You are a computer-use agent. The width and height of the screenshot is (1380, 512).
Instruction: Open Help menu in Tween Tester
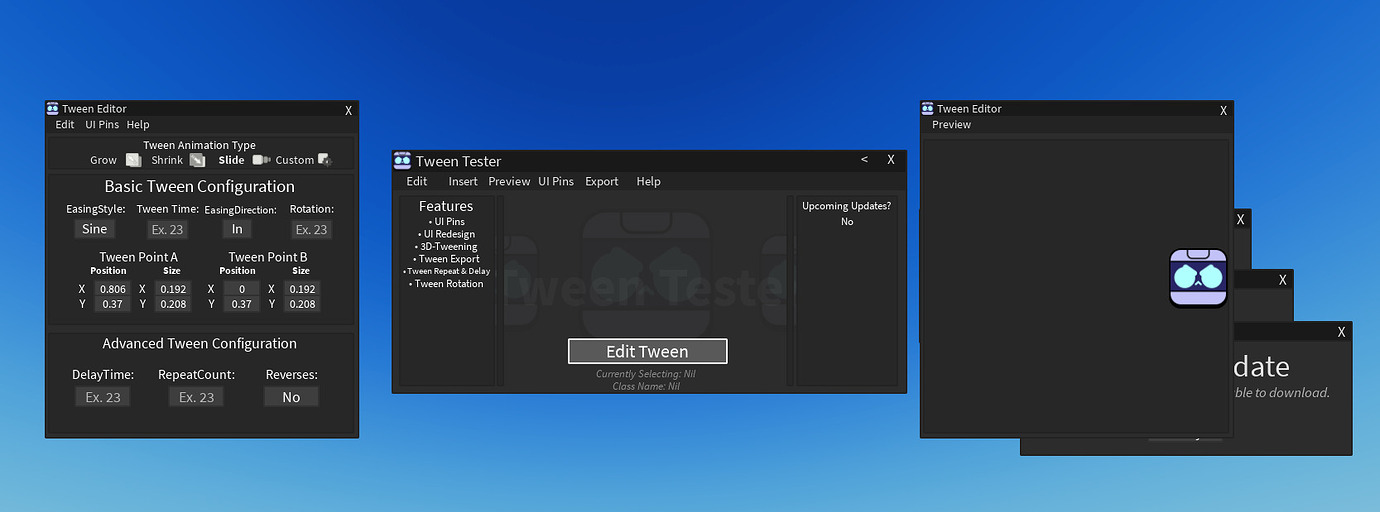[x=648, y=182]
